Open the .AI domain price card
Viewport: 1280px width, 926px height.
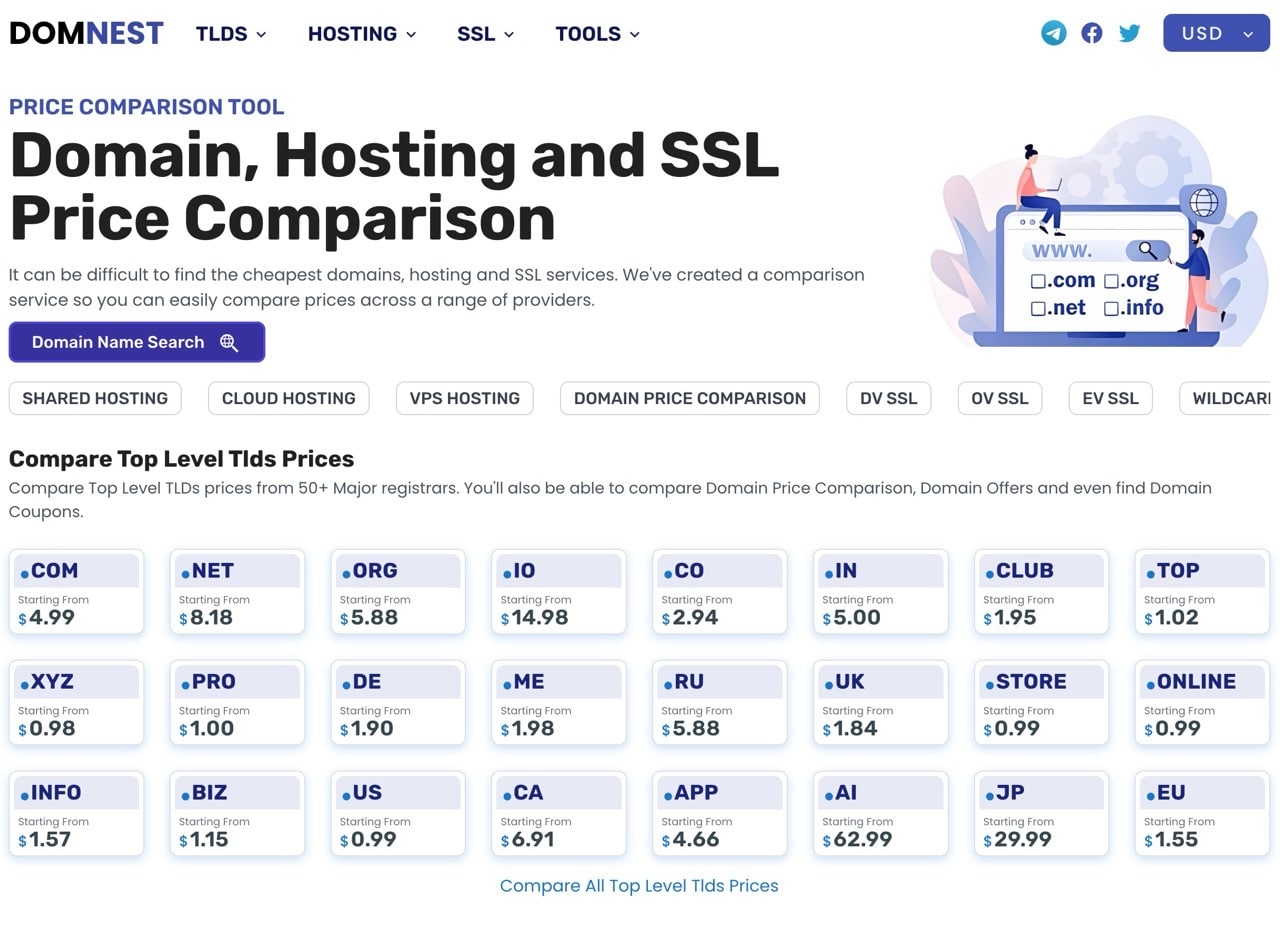click(880, 814)
